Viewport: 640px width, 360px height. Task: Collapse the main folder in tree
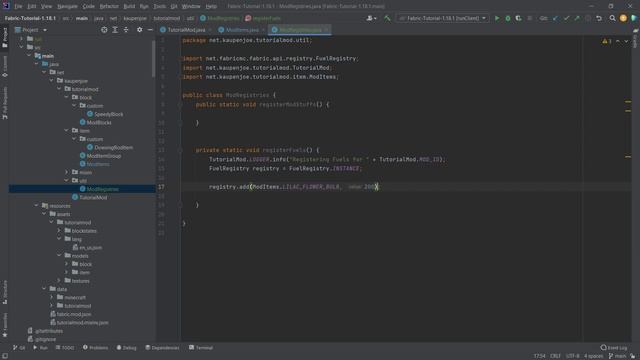pyautogui.click(x=29, y=56)
